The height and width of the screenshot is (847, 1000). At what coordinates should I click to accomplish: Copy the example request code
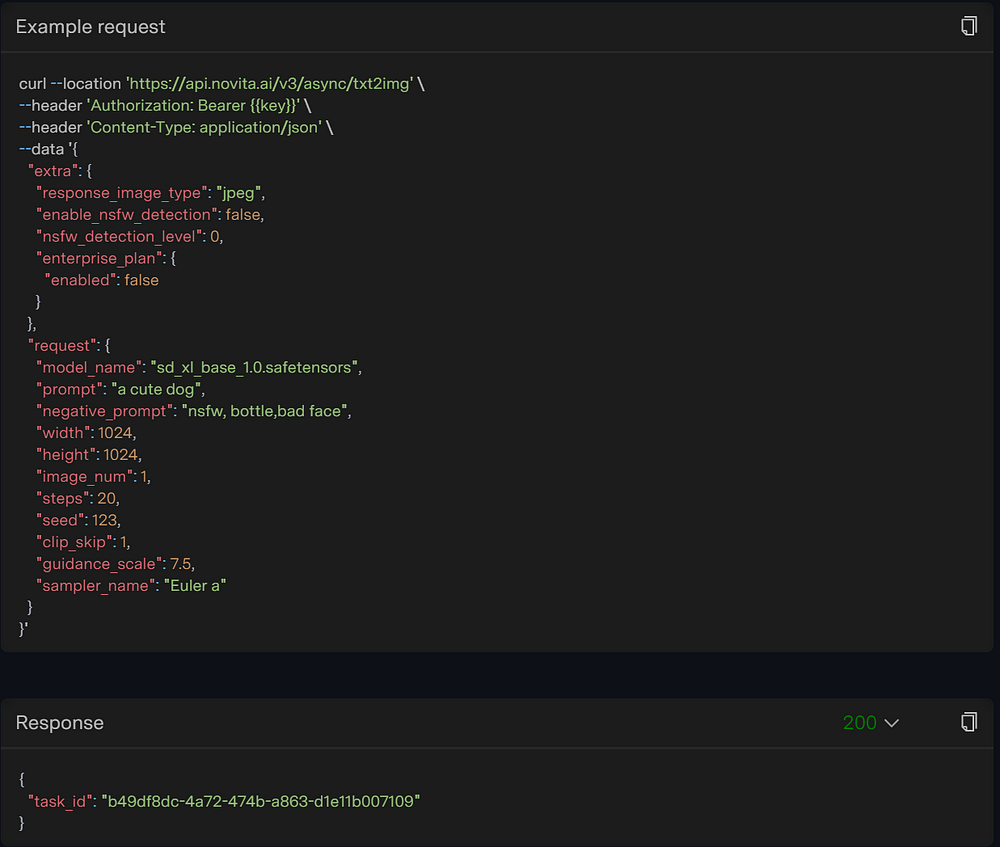(x=968, y=26)
